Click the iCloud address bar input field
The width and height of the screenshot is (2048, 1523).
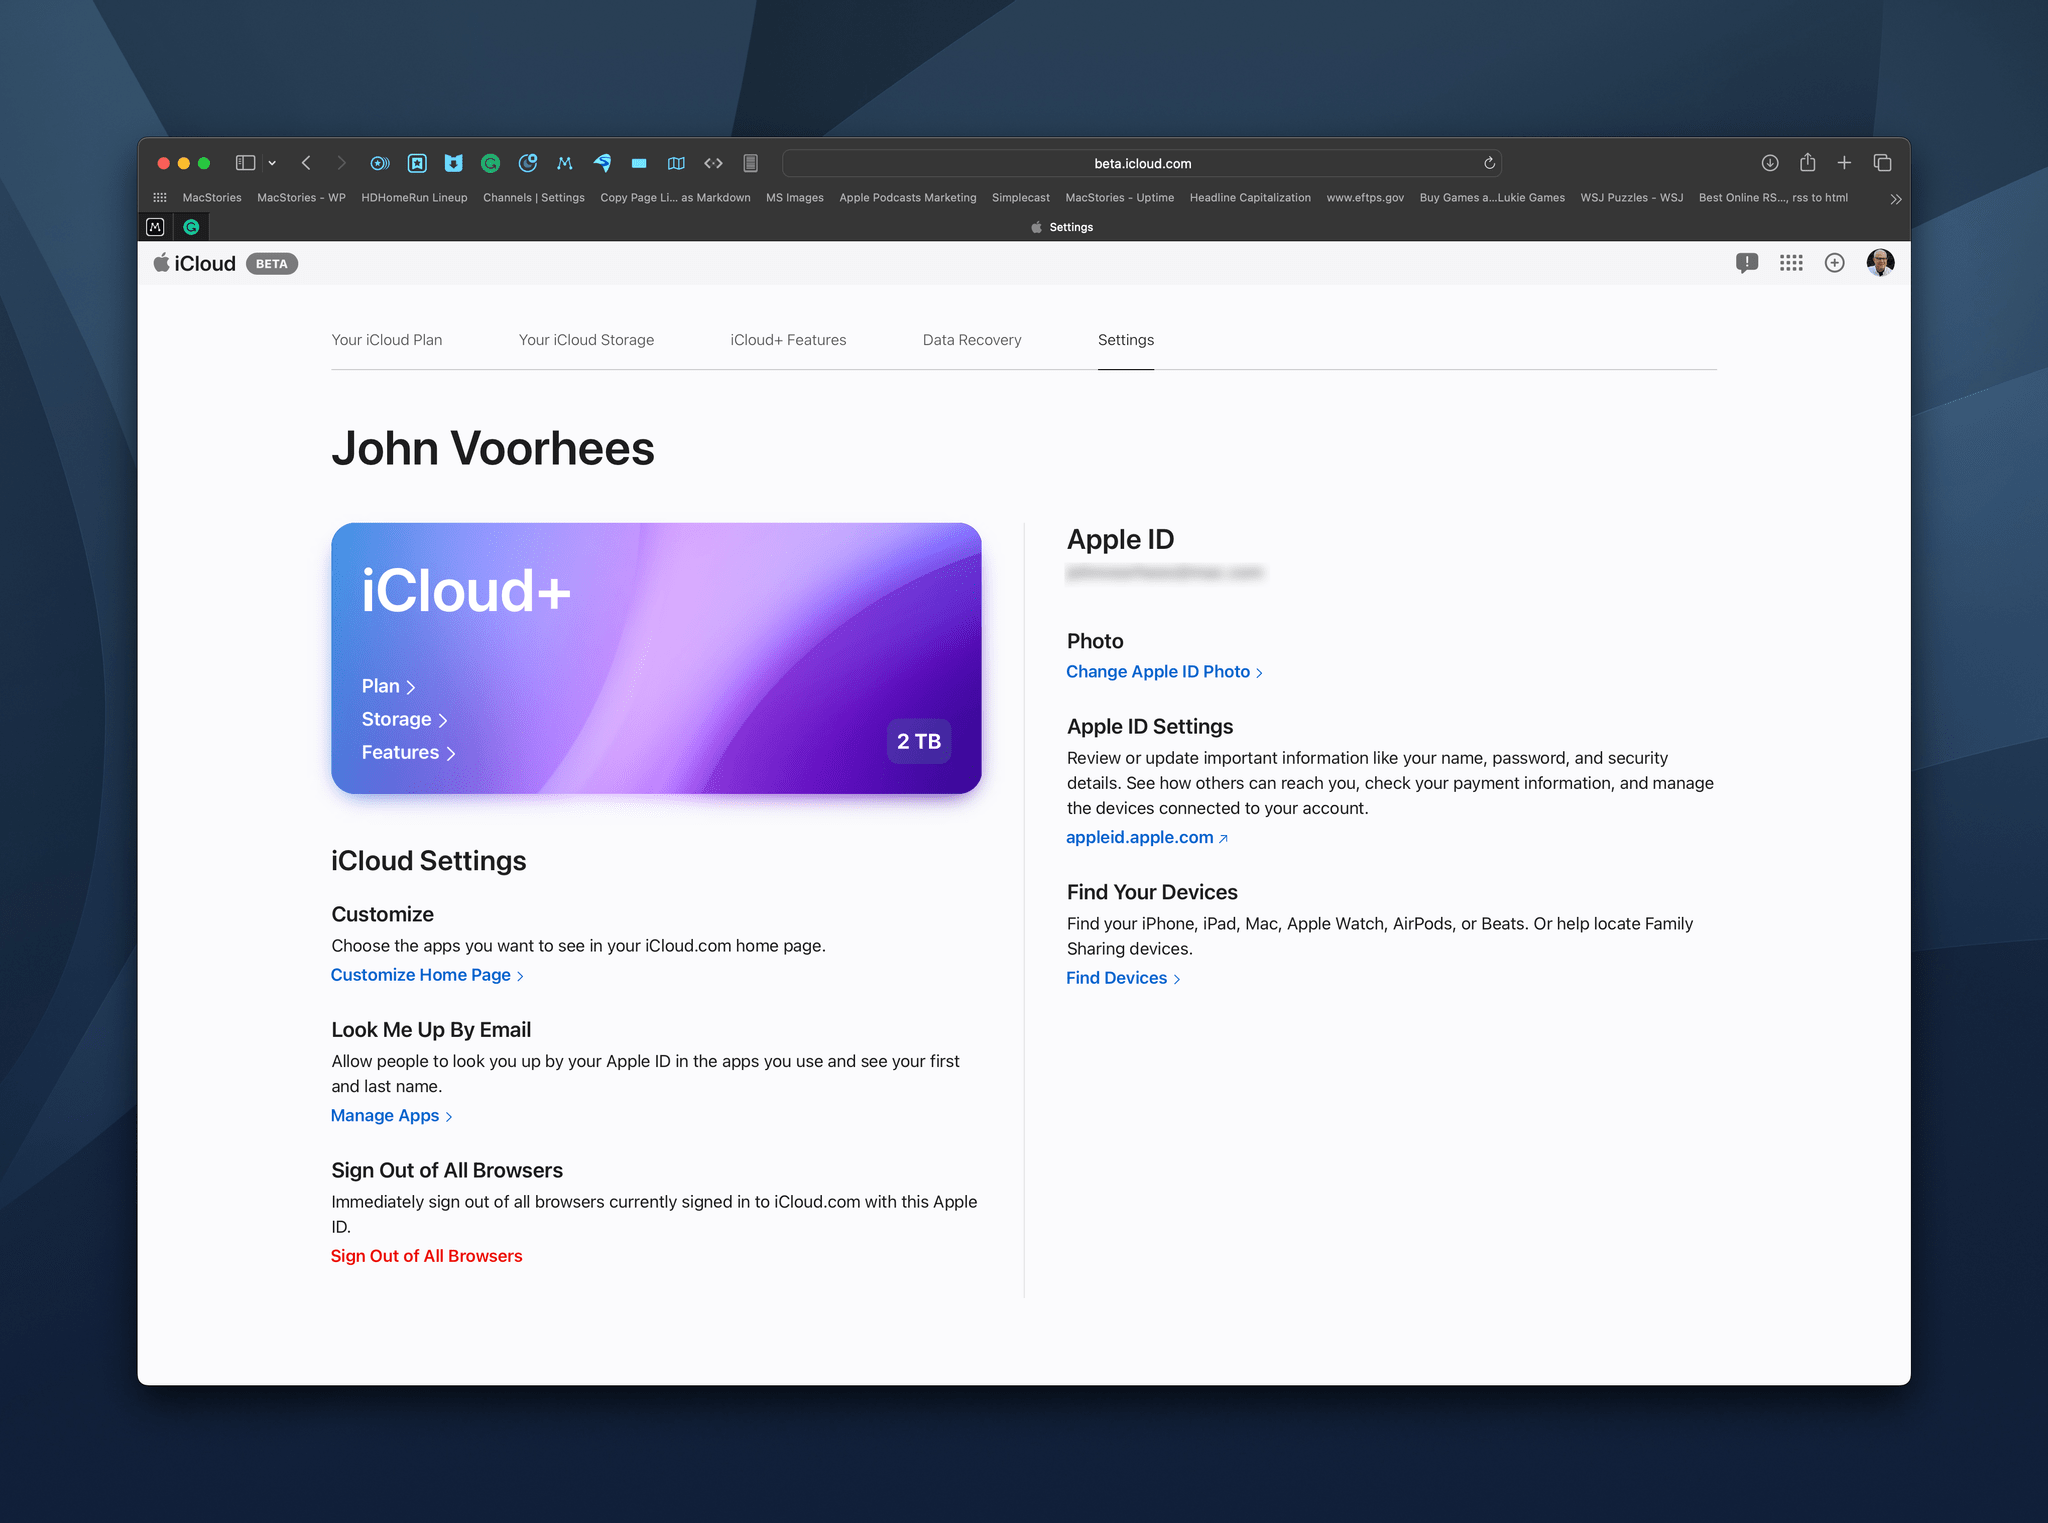click(x=1142, y=163)
